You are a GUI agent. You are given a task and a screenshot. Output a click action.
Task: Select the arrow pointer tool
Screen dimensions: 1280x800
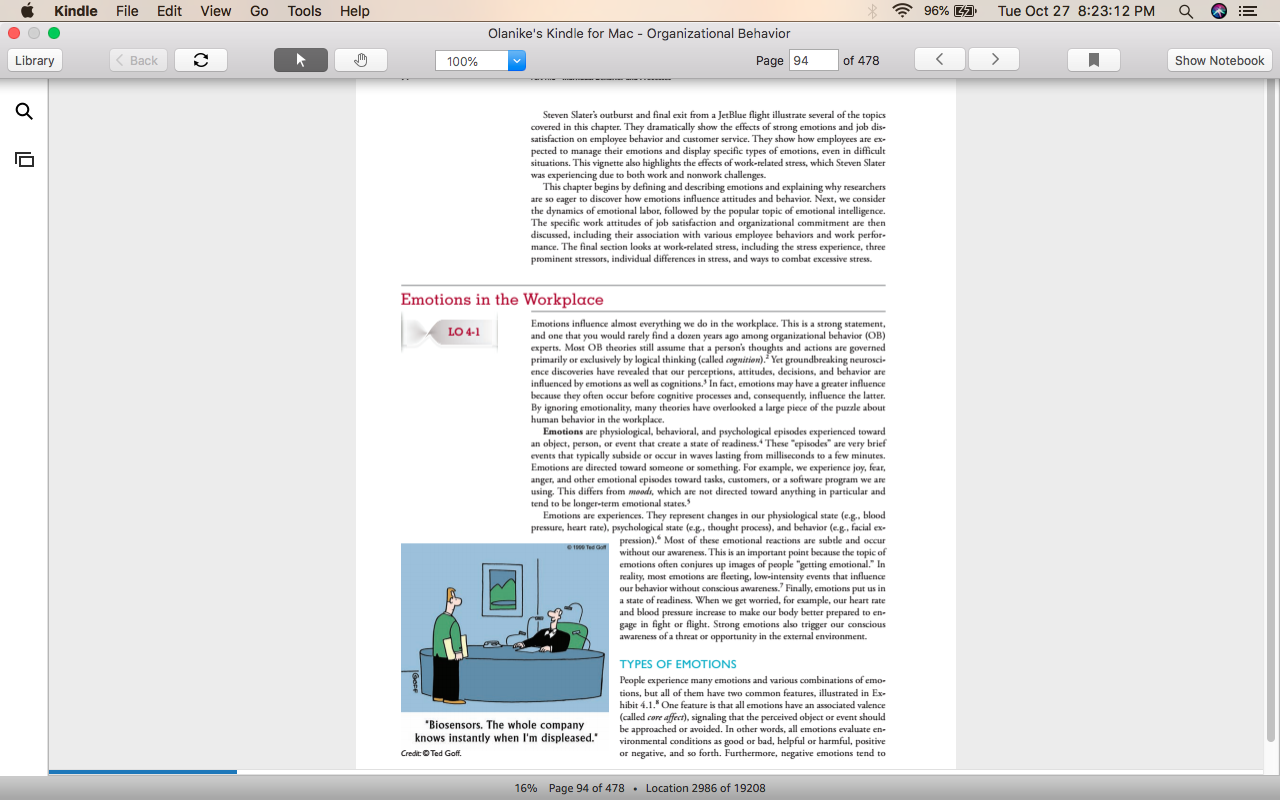[301, 60]
